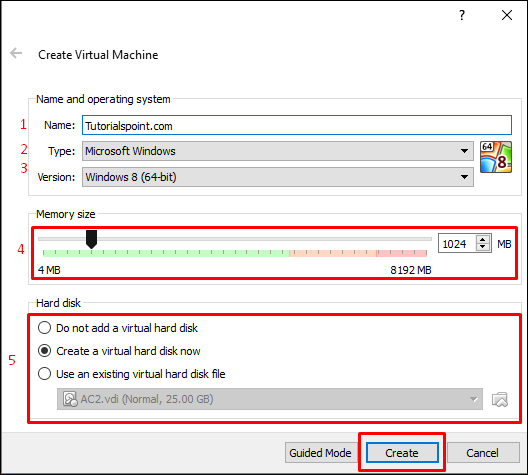Viewport: 528px width, 475px height.
Task: Select Do not add a virtual hard disk
Action: click(118, 328)
